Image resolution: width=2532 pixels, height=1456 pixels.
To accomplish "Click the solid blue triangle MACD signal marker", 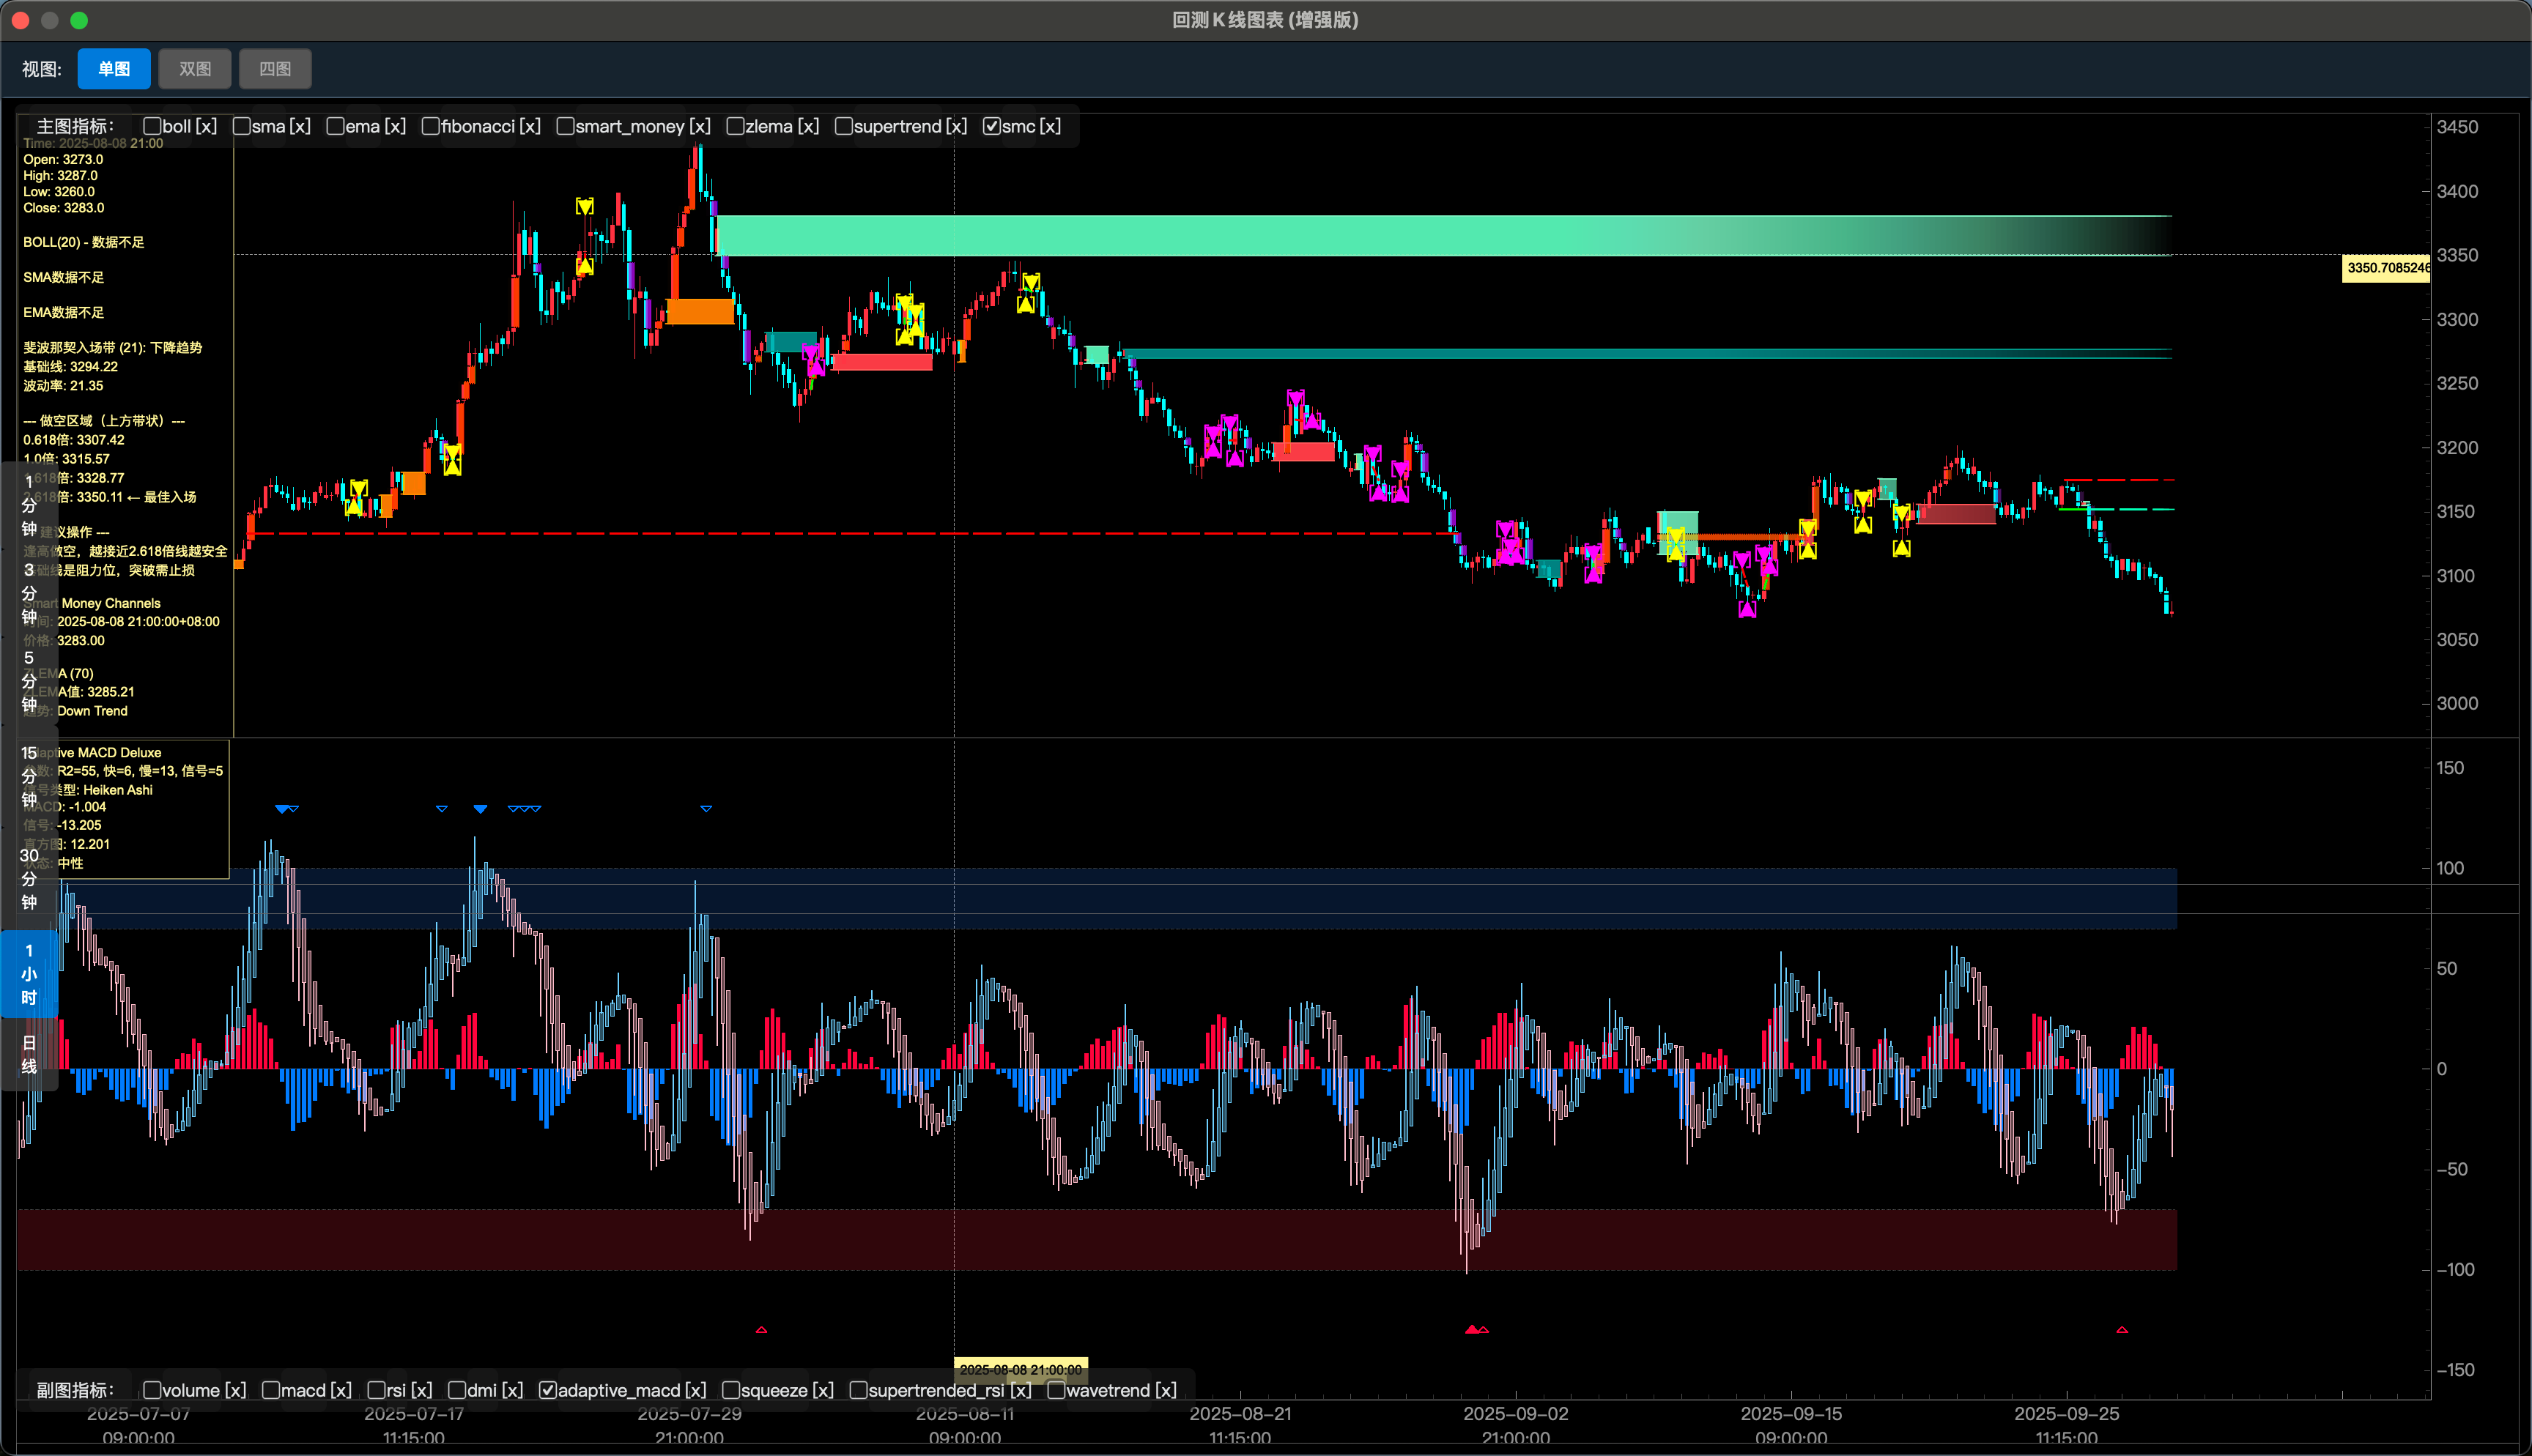I will coord(480,808).
